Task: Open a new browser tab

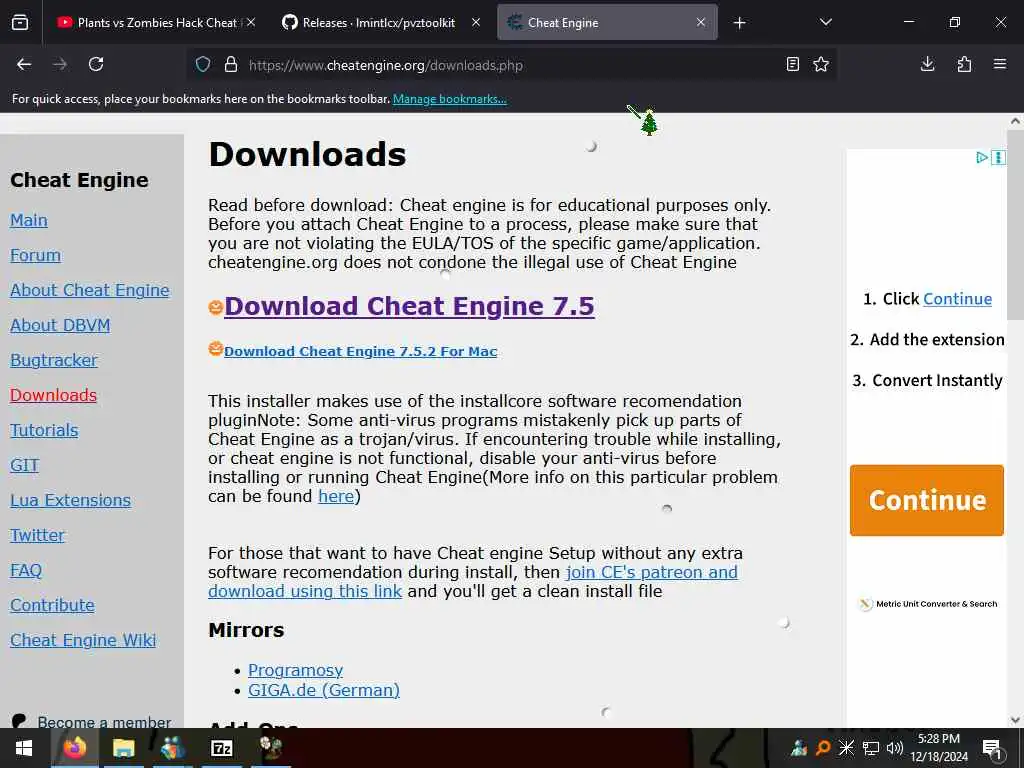Action: (x=739, y=23)
